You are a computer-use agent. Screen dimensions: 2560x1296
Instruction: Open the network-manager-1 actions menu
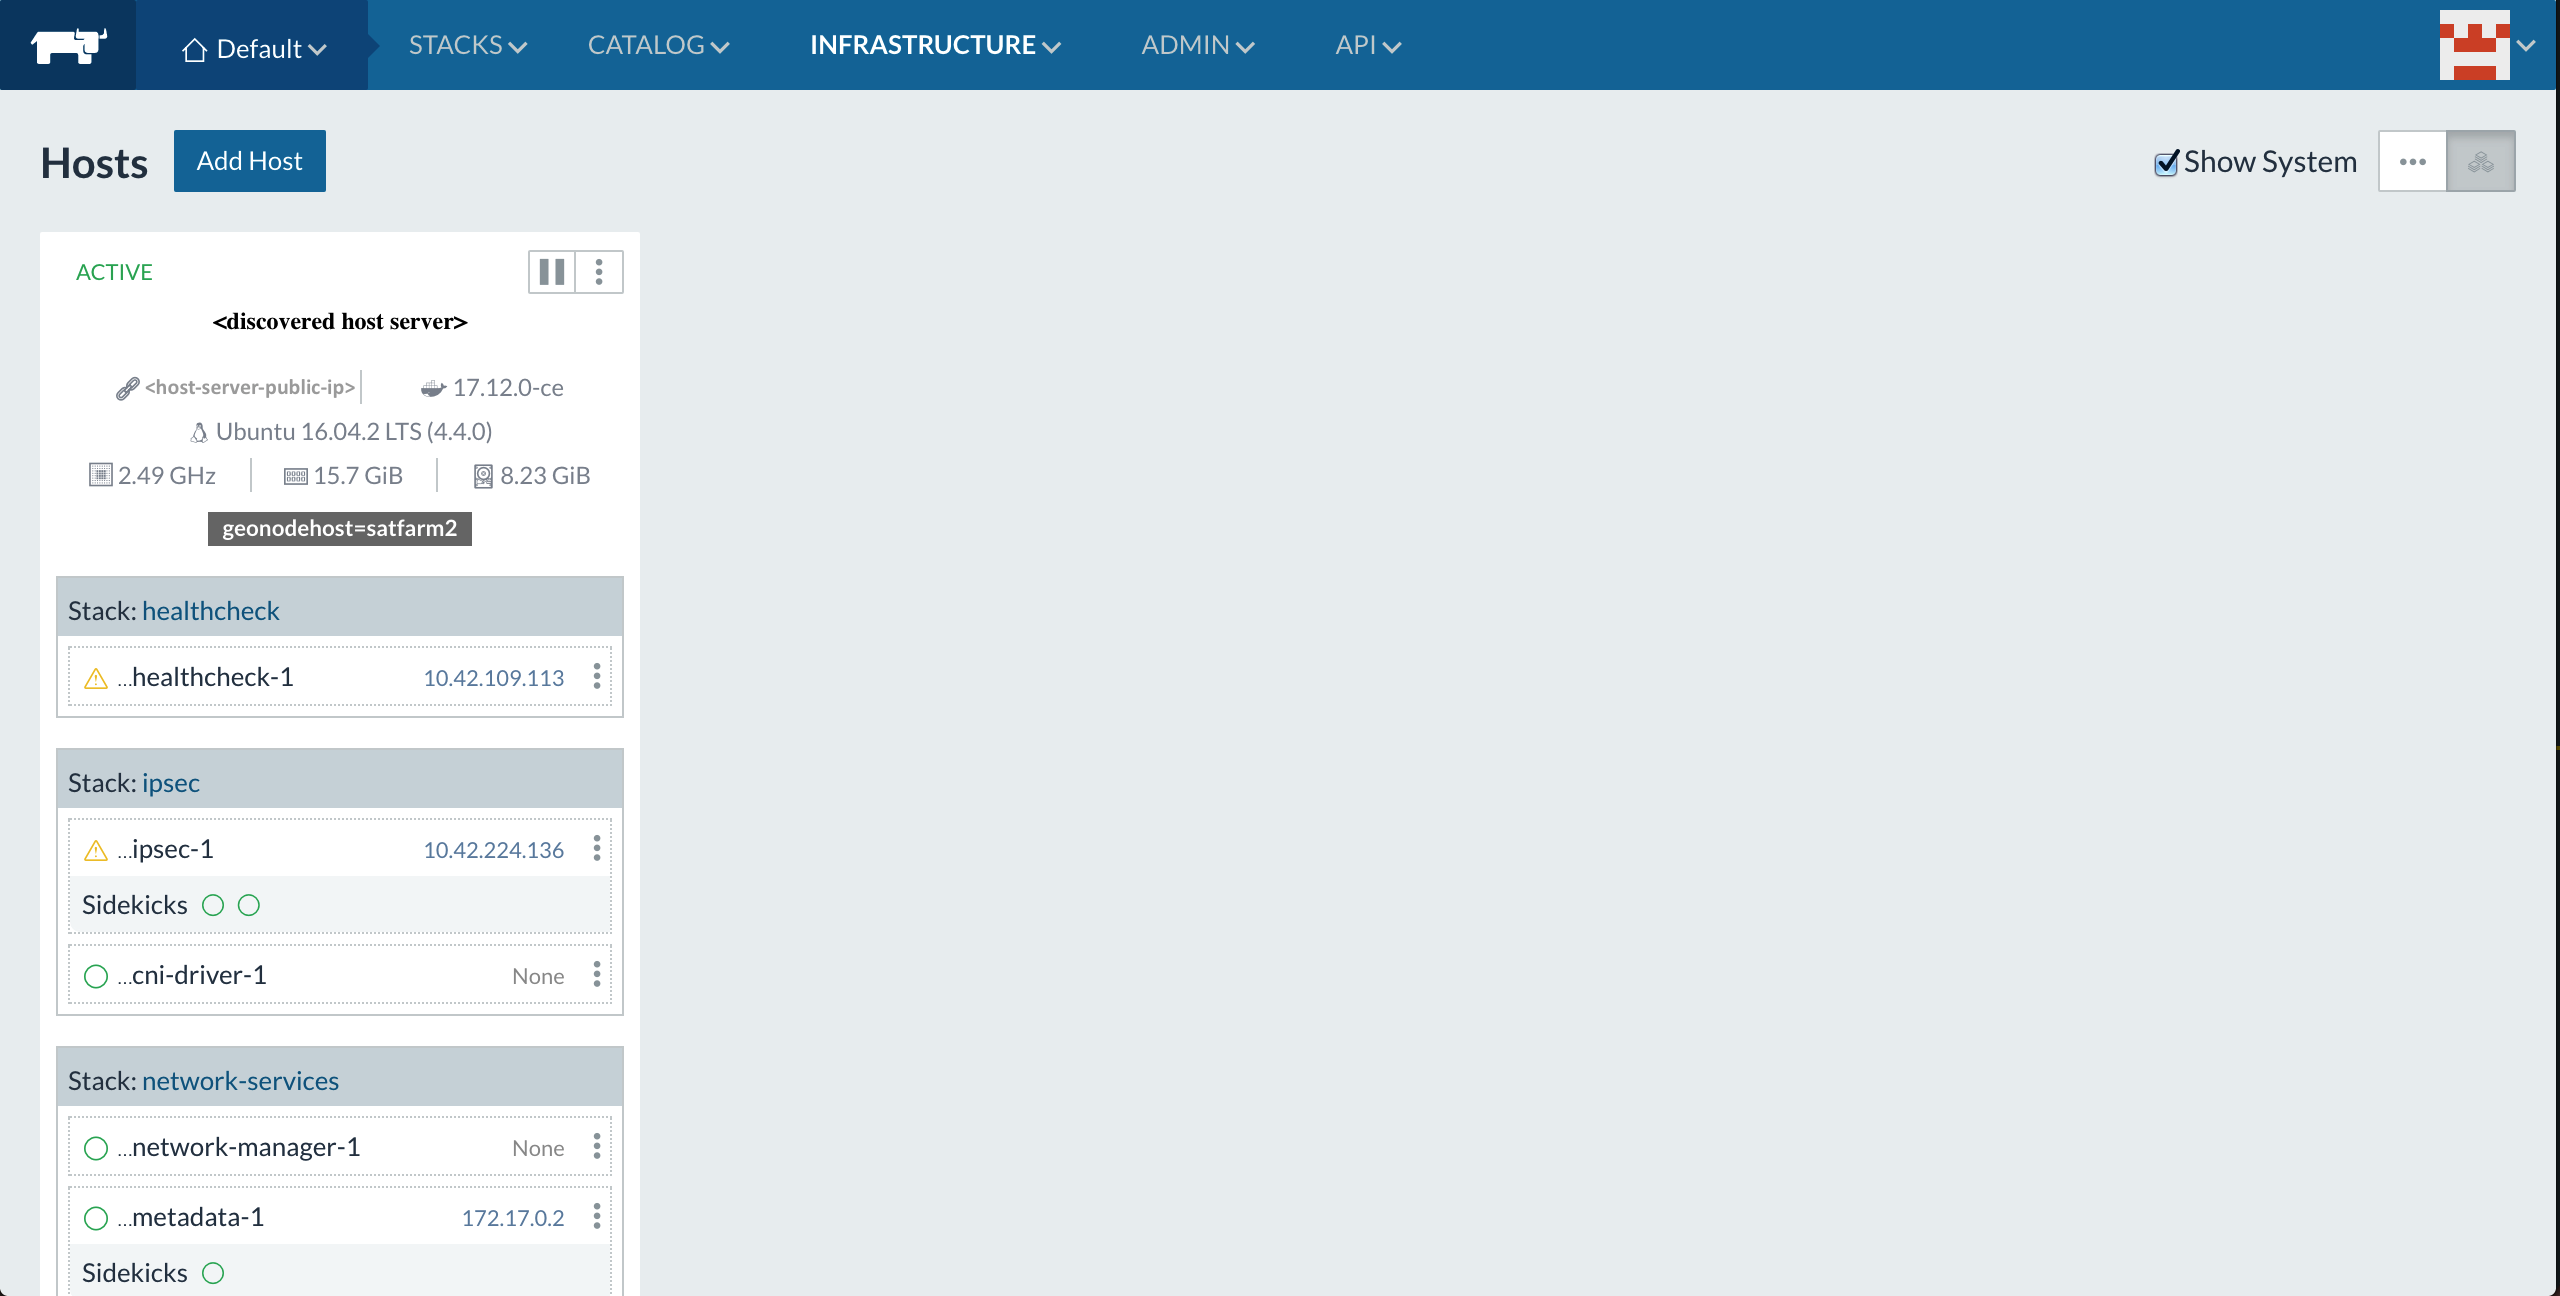coord(597,1147)
